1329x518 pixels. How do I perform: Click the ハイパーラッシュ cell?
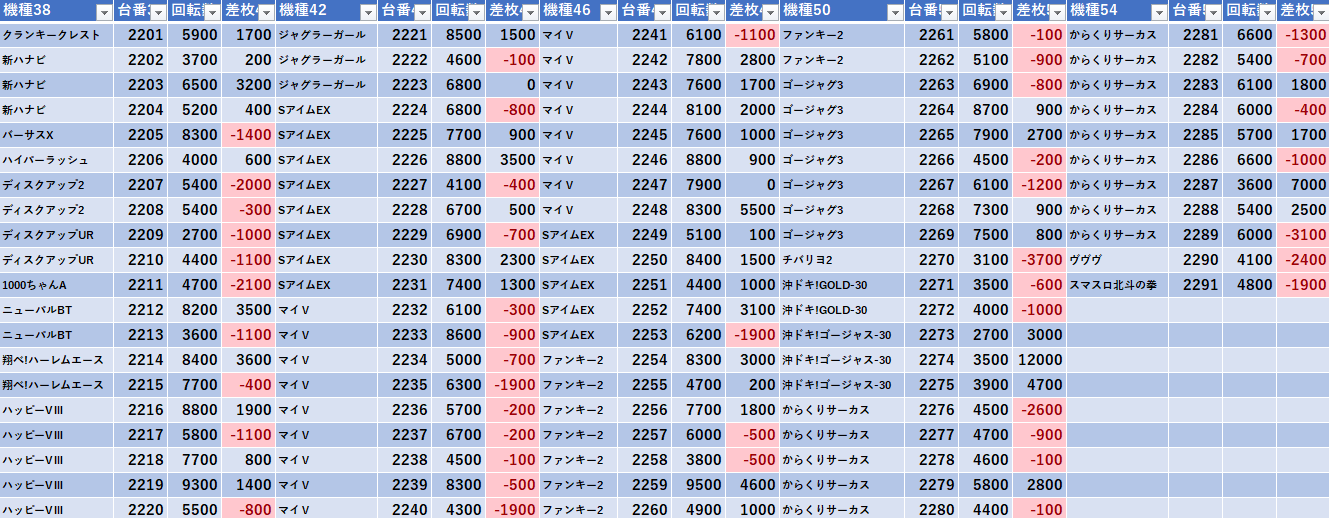pyautogui.click(x=57, y=160)
